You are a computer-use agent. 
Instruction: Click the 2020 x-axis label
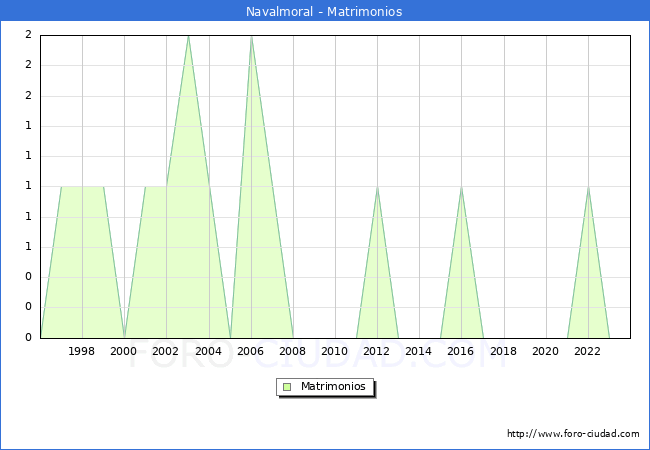(545, 351)
